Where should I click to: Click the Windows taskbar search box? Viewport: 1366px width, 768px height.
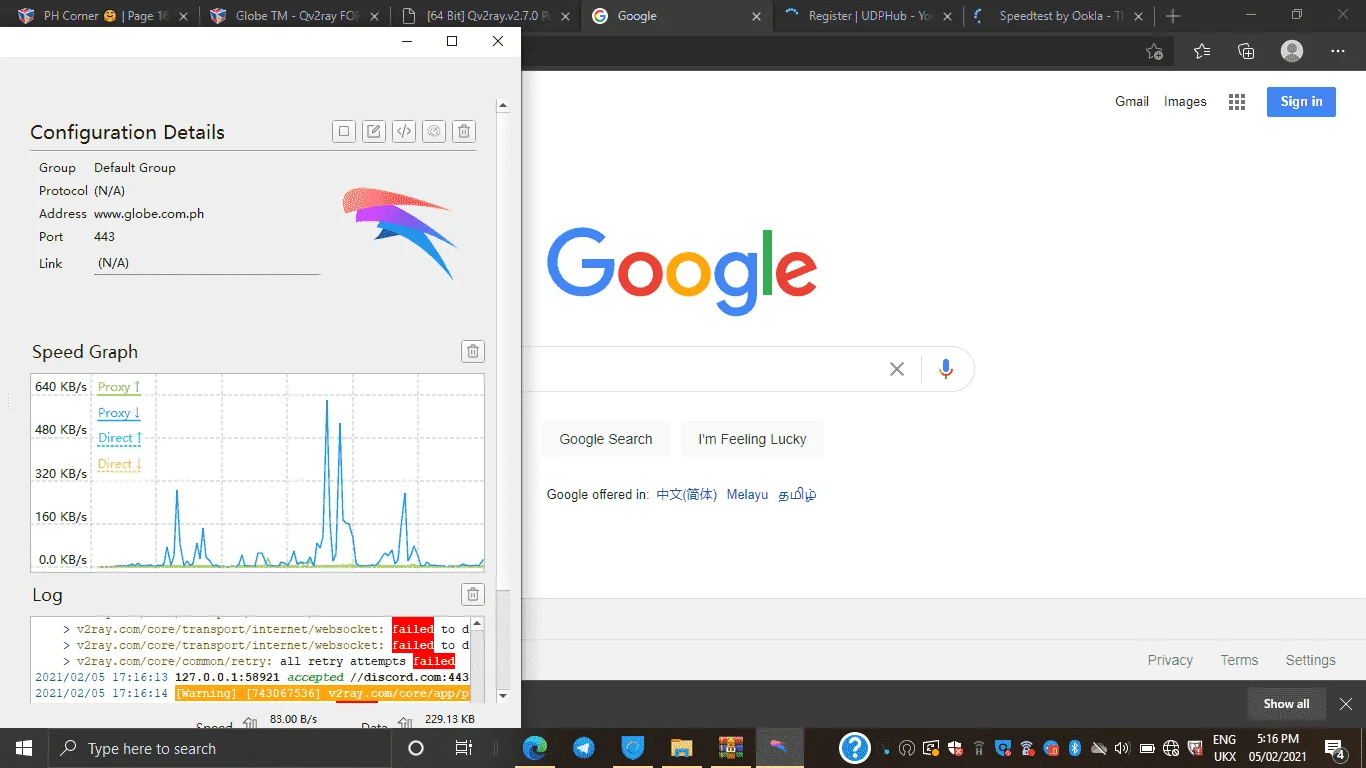click(x=218, y=748)
